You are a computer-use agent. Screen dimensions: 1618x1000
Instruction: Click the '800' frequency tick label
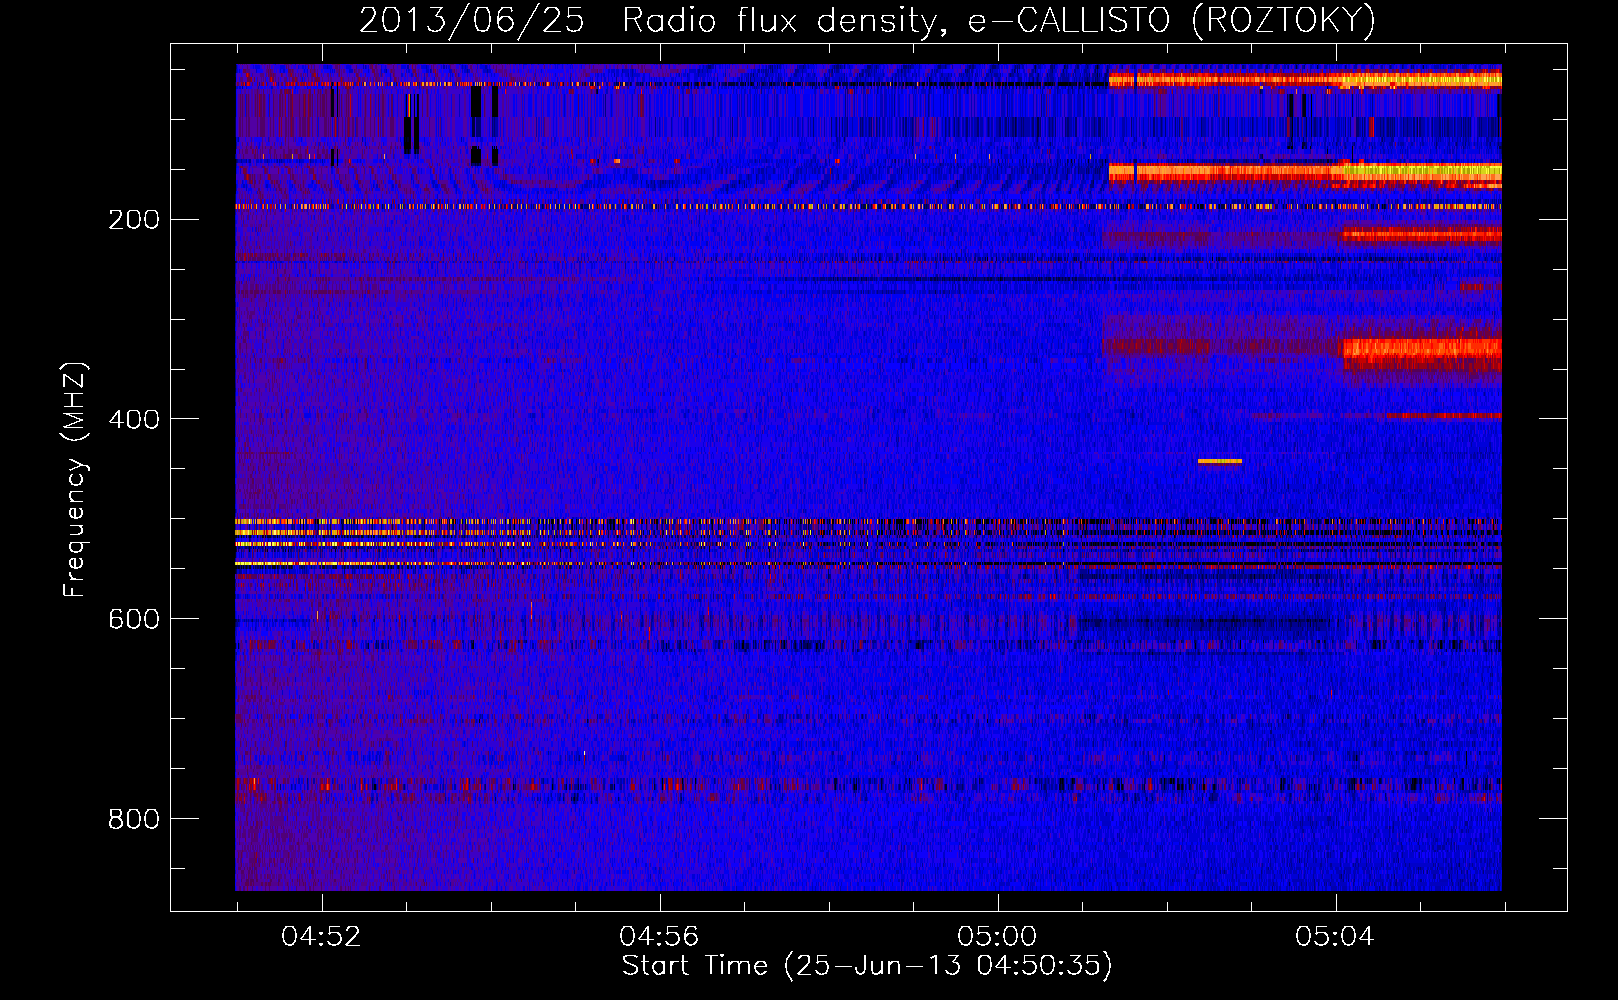[x=134, y=820]
